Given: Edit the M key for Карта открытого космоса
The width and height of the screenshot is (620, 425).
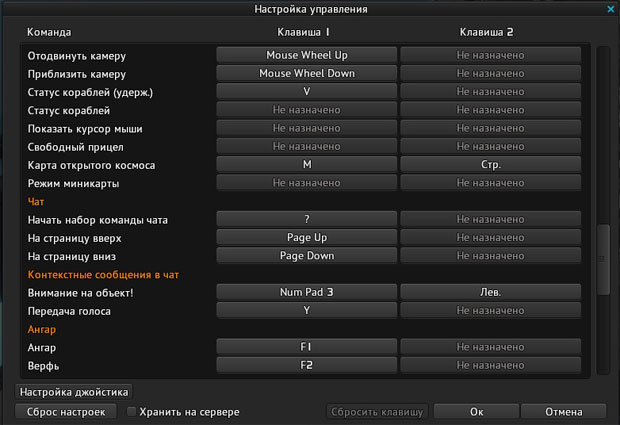Looking at the screenshot, I should pyautogui.click(x=307, y=164).
